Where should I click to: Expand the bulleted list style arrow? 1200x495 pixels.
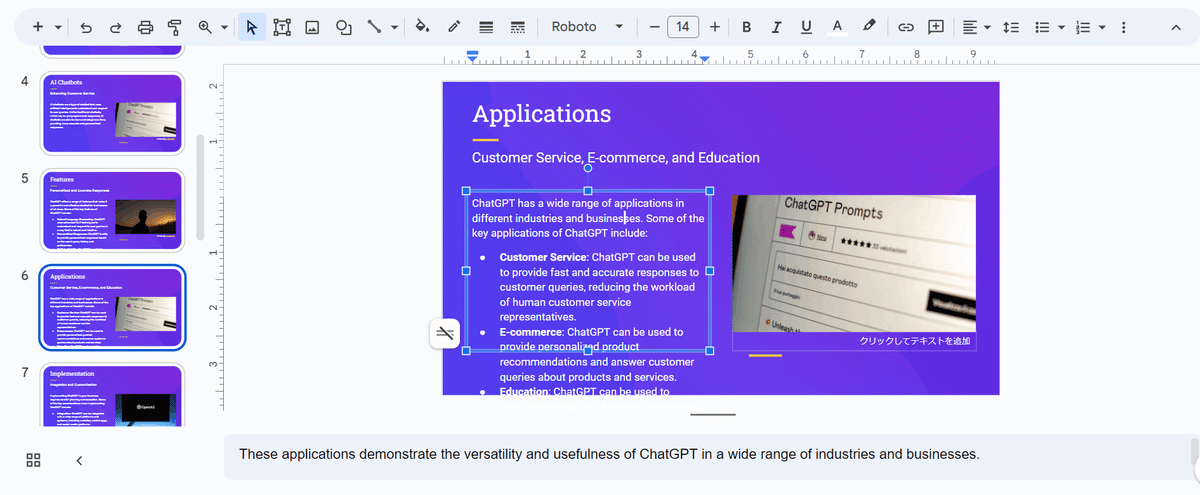[1061, 27]
